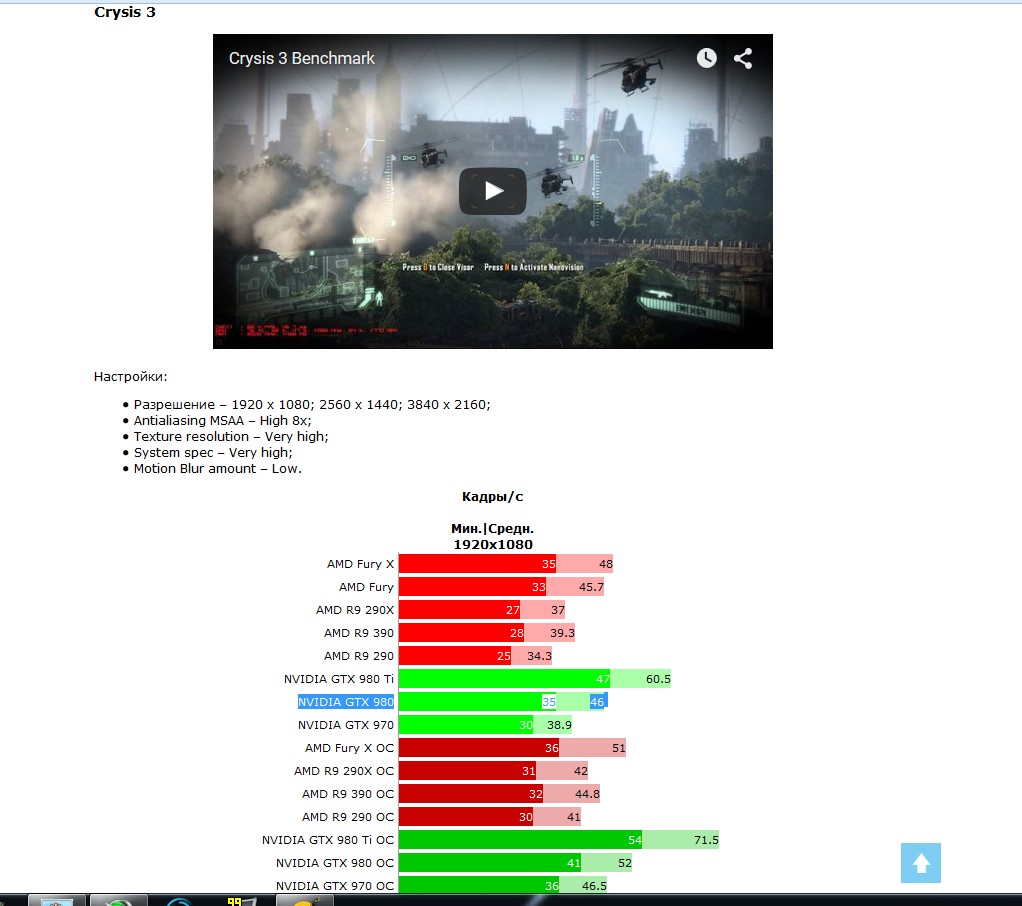Click the AMD Fury X red bar
This screenshot has width=1022, height=906.
tap(477, 564)
